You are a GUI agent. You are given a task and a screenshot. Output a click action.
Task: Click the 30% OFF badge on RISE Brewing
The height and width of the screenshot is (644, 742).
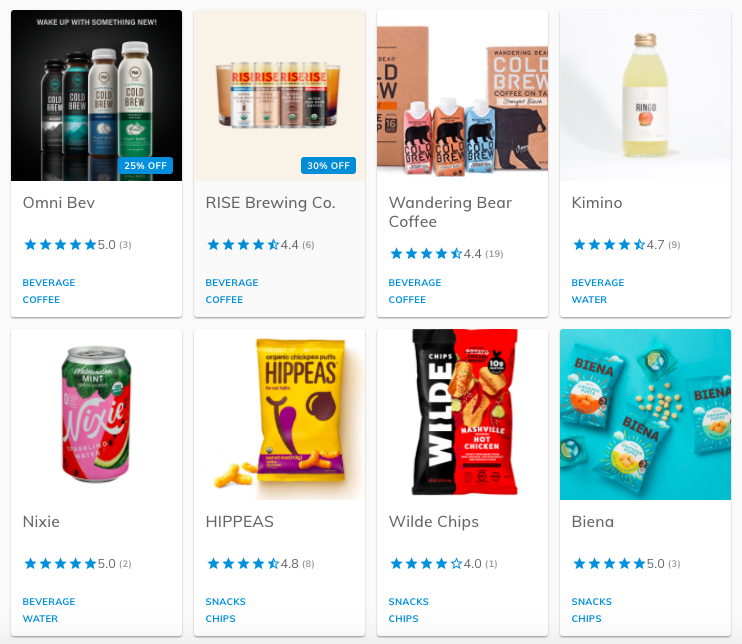(x=328, y=166)
